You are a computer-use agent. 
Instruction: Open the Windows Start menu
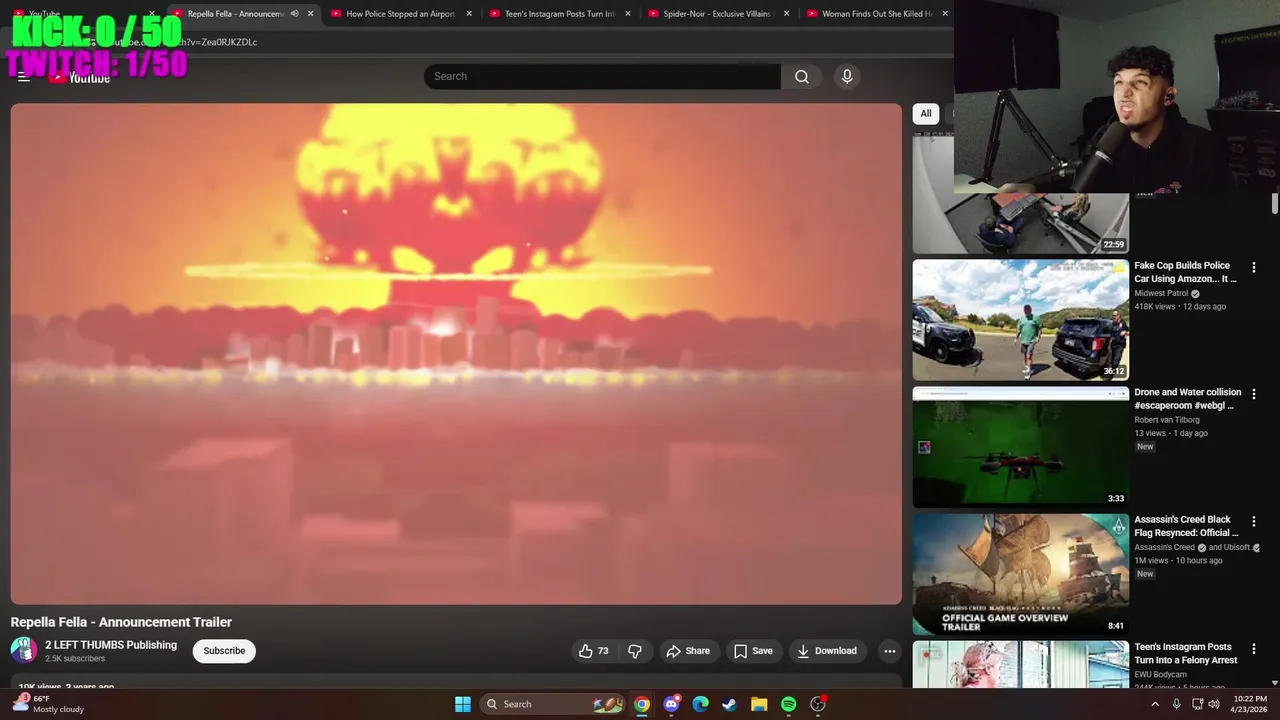463,704
